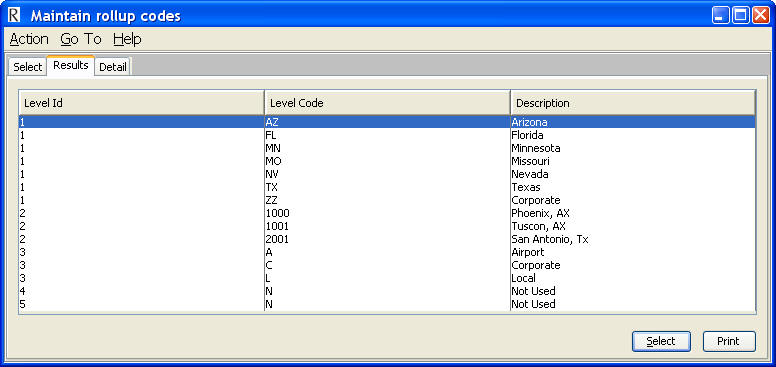Select the Nevada row
776x367 pixels.
point(387,174)
